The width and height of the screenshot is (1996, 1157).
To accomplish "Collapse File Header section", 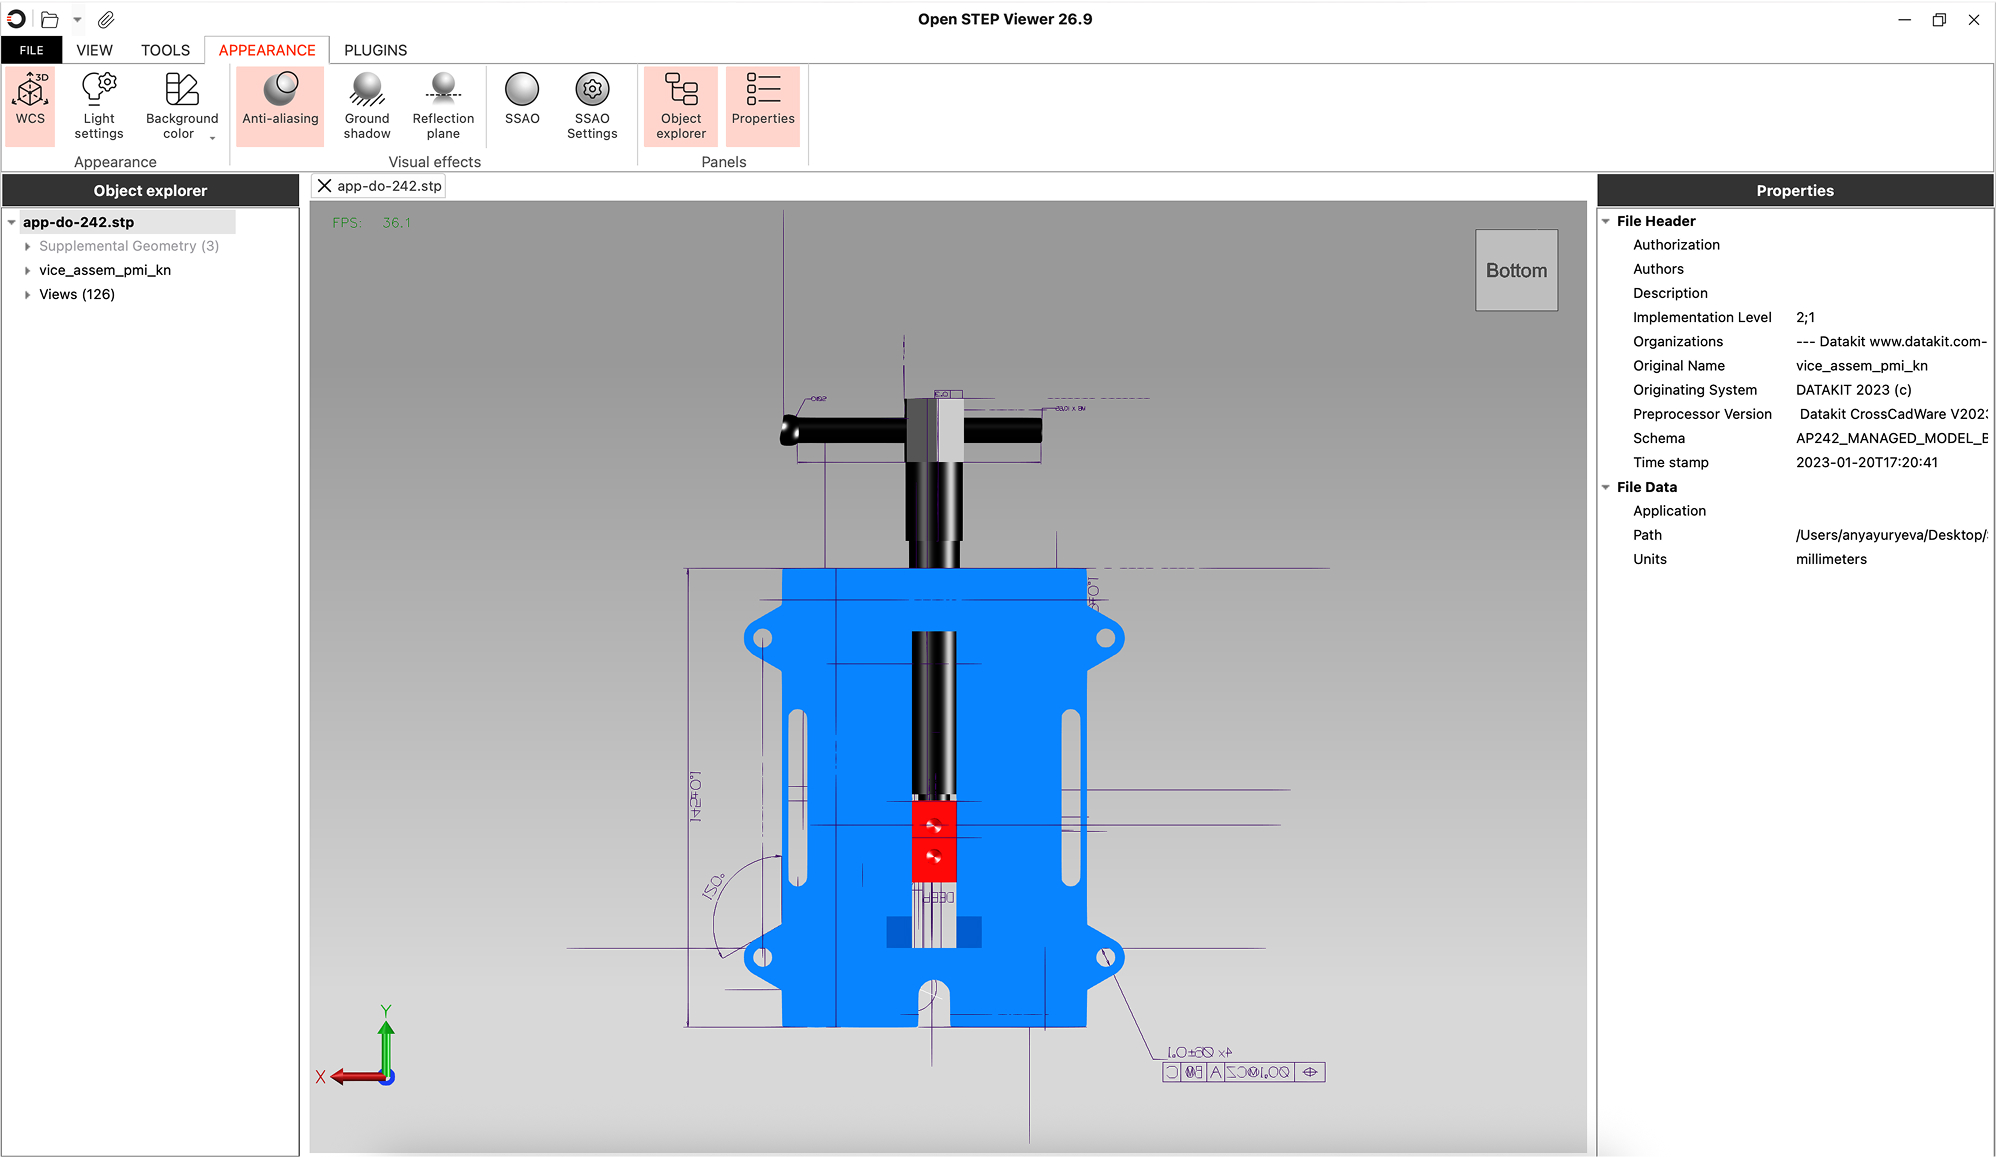I will [1606, 221].
